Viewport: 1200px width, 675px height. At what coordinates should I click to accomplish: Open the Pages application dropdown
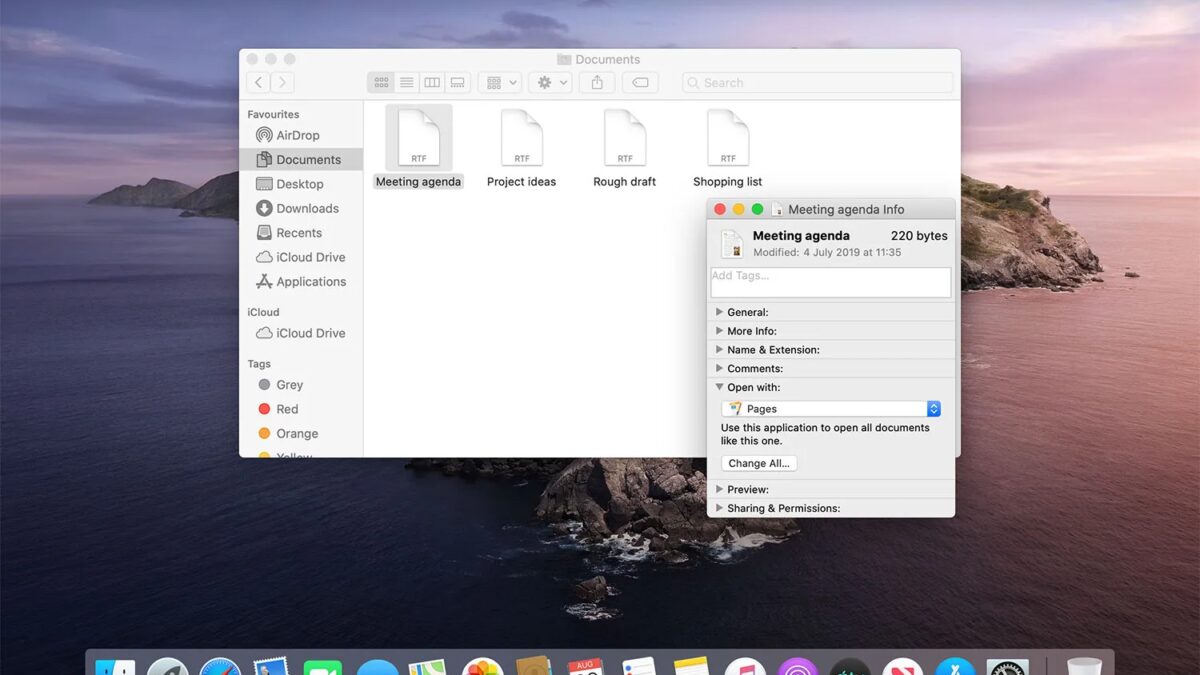(831, 408)
